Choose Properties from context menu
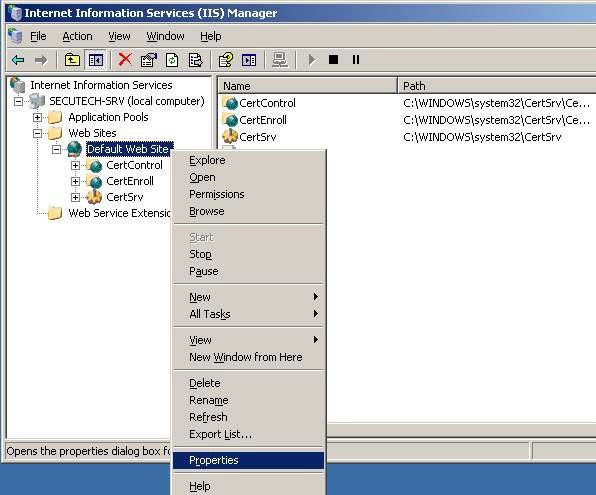The width and height of the screenshot is (596, 495). pos(249,460)
